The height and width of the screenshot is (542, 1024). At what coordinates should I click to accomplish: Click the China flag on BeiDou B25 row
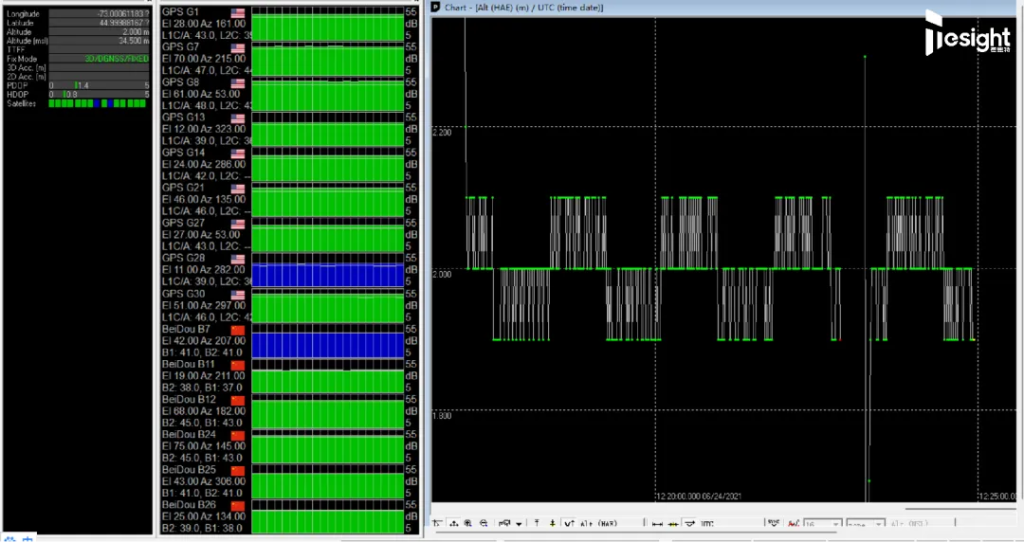(x=238, y=471)
